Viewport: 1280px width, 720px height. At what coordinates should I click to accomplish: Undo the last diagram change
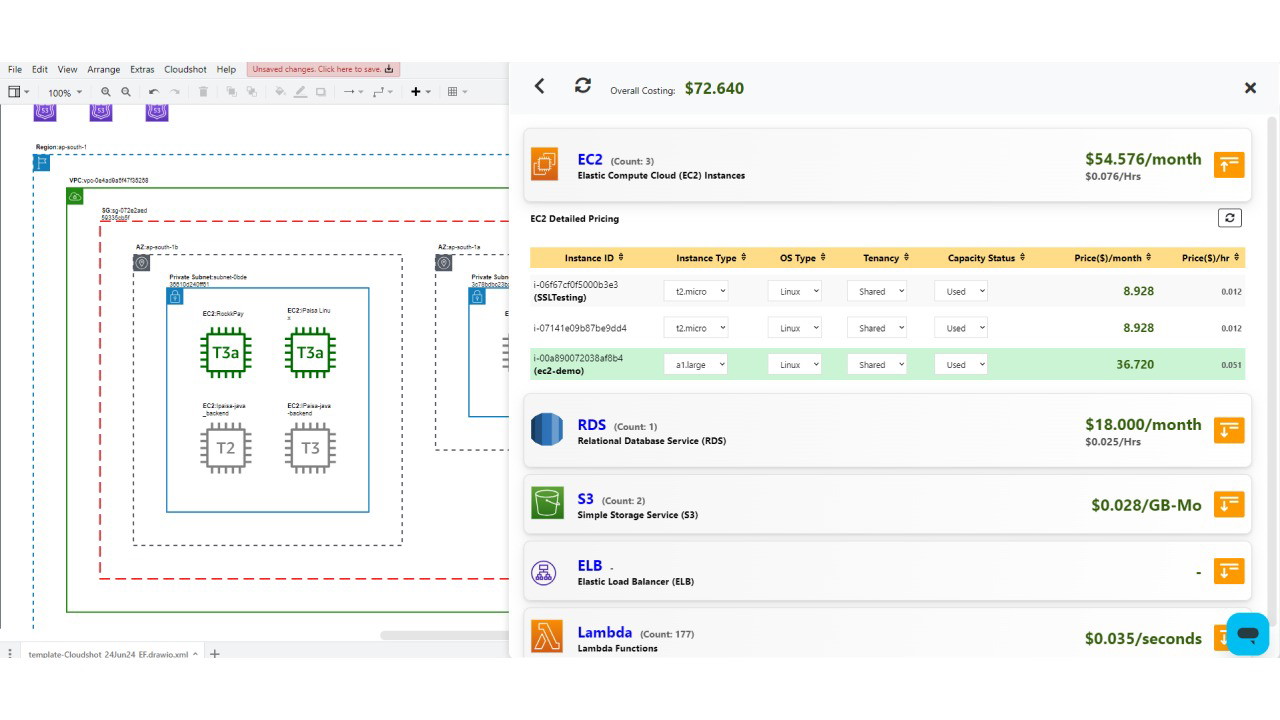tap(153, 92)
